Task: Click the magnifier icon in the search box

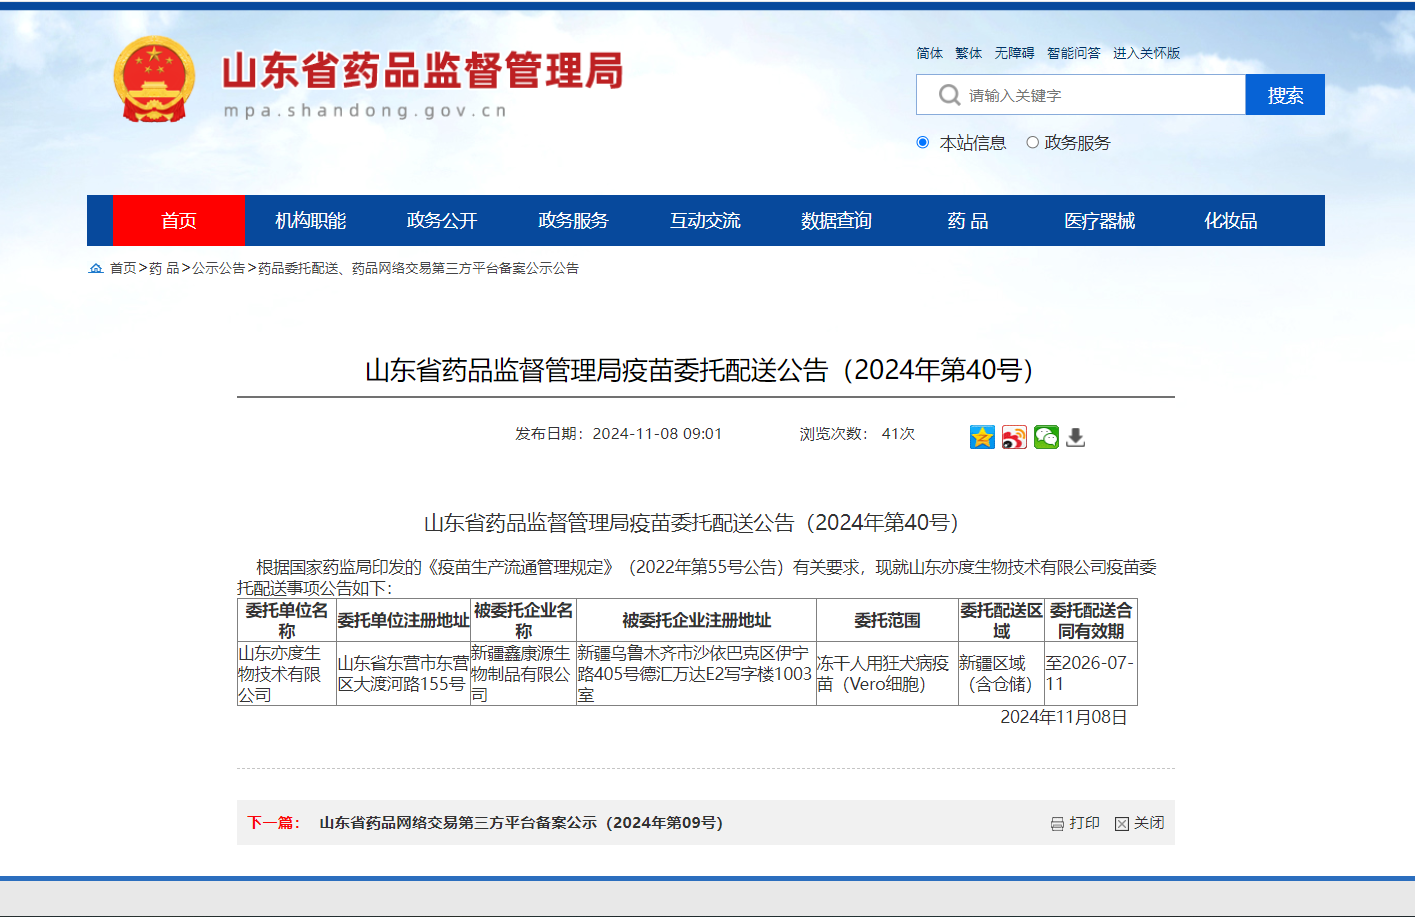Action: 947,94
